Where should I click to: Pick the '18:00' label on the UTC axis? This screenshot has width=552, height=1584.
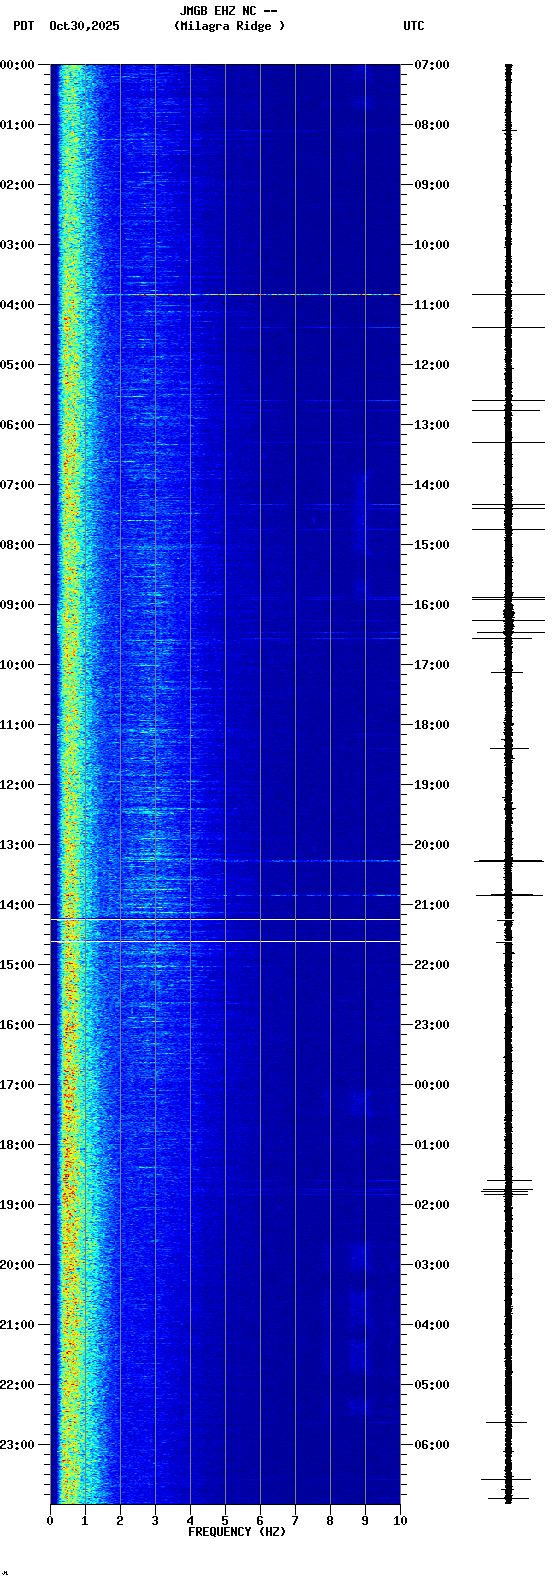[x=432, y=725]
